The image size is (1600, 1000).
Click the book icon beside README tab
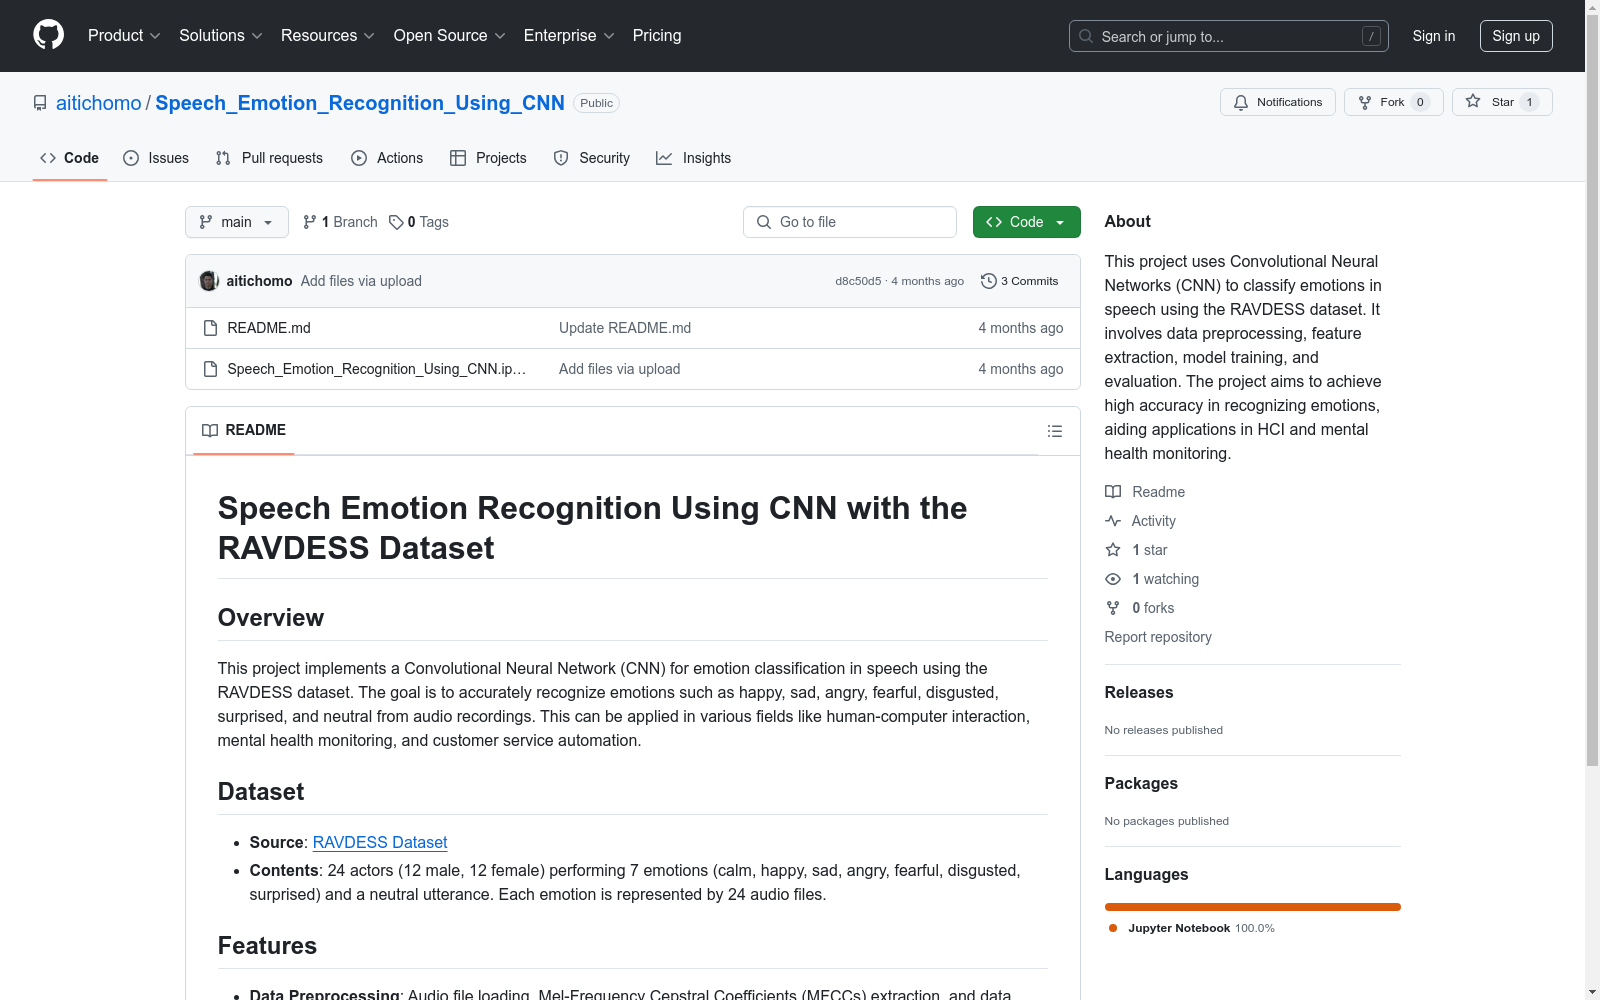pos(210,430)
